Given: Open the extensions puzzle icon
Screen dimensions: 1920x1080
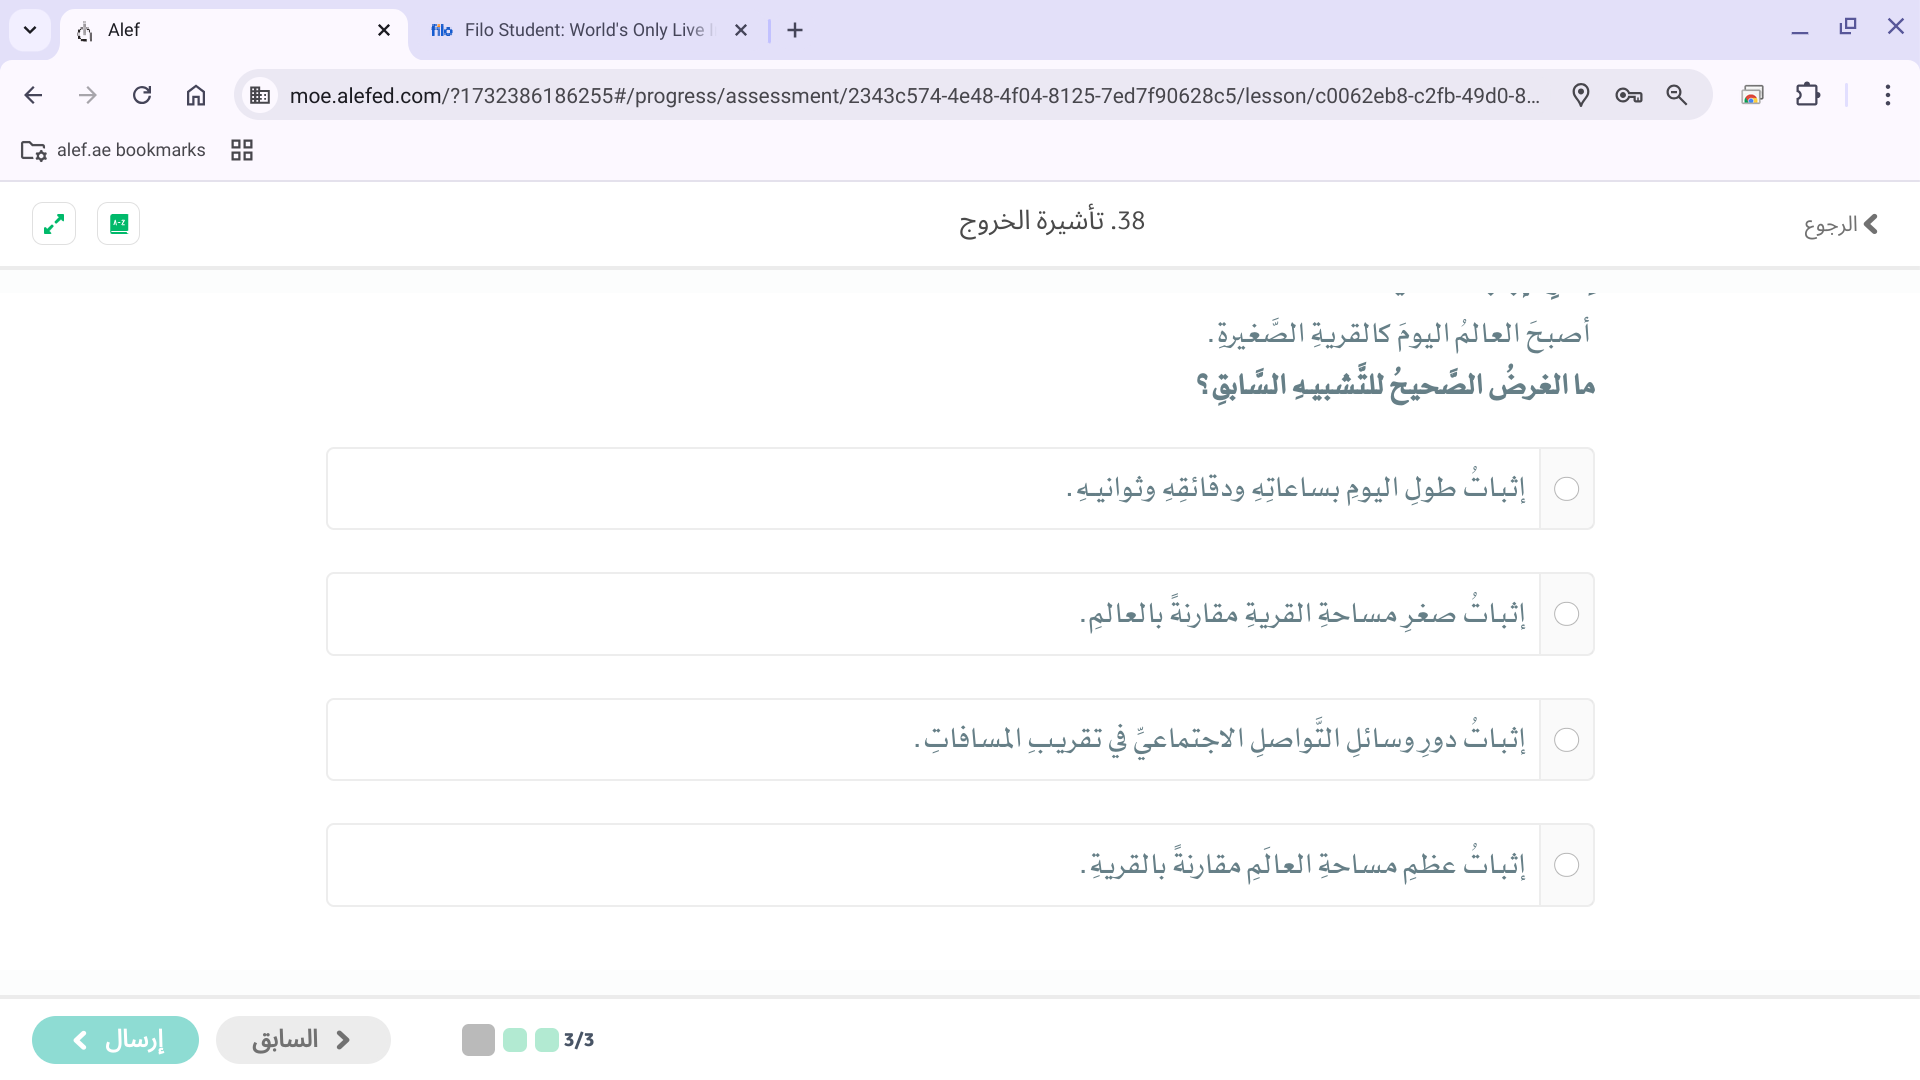Looking at the screenshot, I should coord(1807,95).
